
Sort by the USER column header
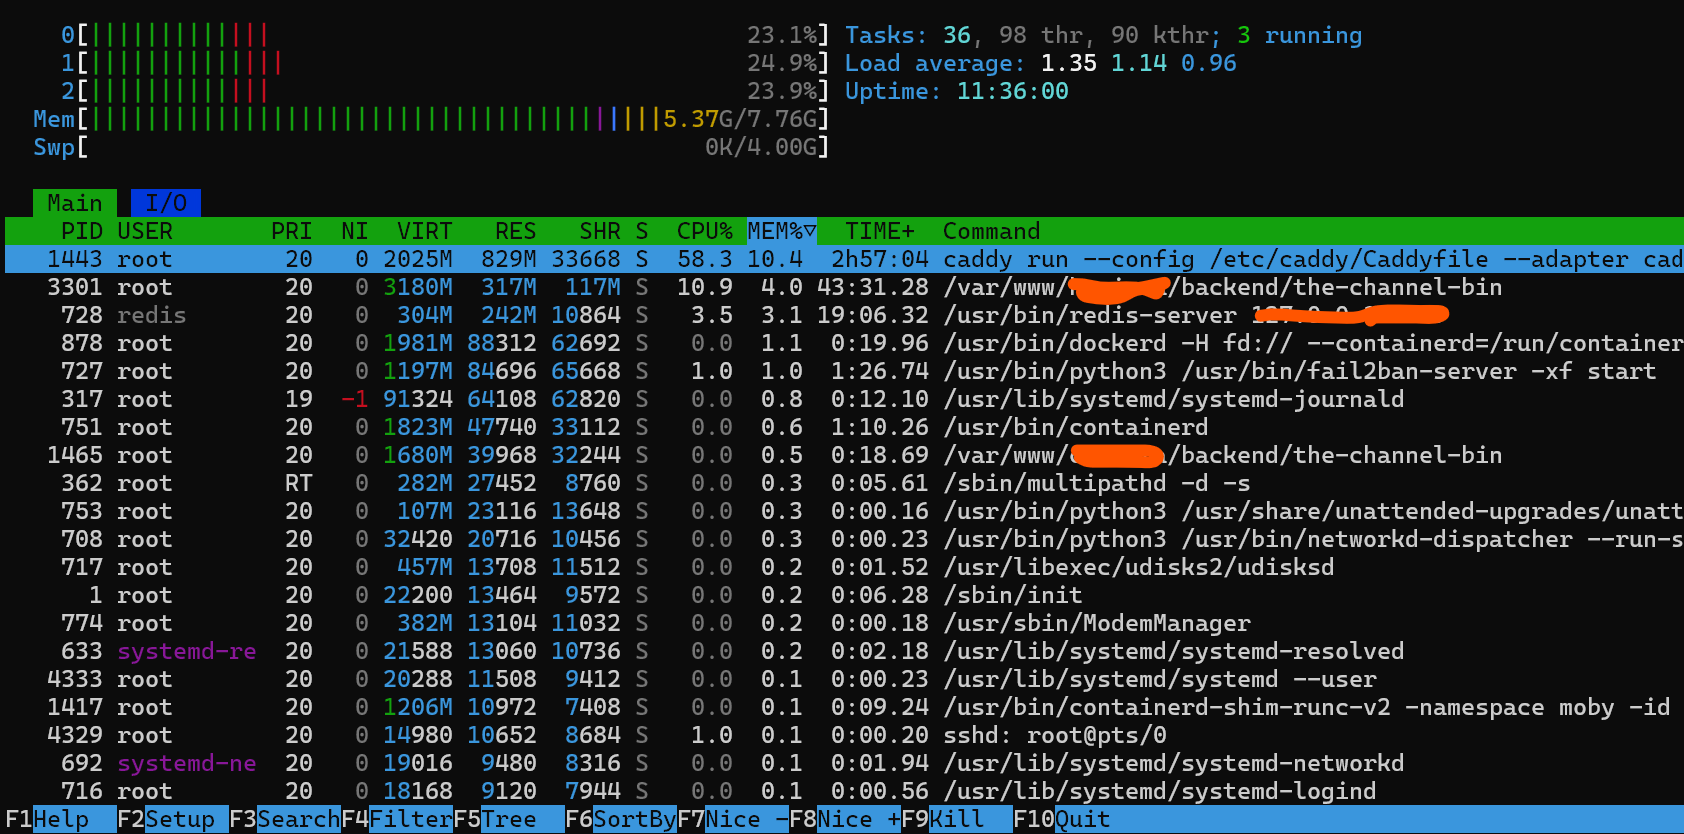click(145, 231)
